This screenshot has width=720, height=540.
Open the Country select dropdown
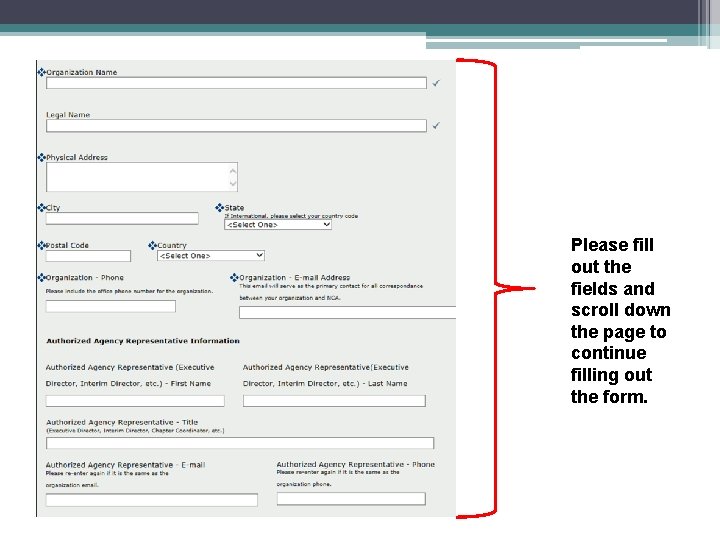(211, 255)
